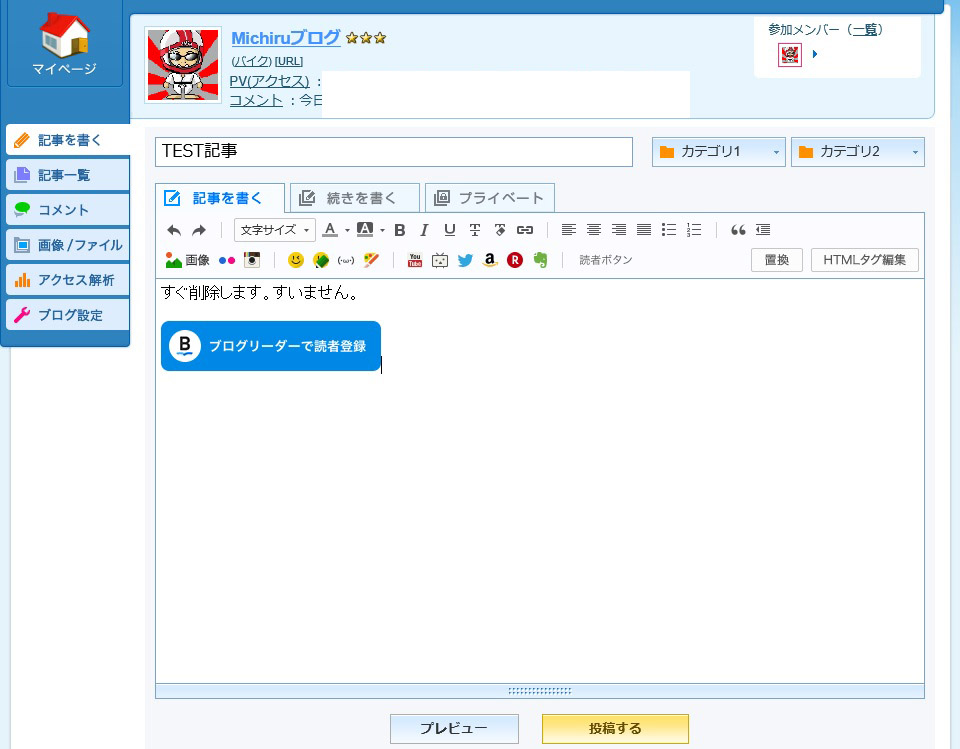Toggle bold formatting
Image resolution: width=960 pixels, height=749 pixels.
(400, 230)
